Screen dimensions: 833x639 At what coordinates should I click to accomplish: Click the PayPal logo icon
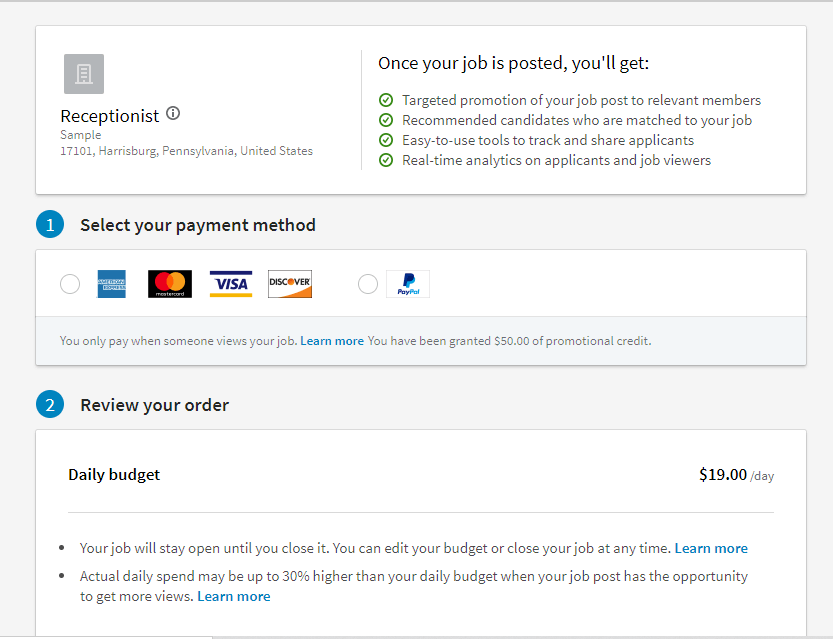coord(408,284)
